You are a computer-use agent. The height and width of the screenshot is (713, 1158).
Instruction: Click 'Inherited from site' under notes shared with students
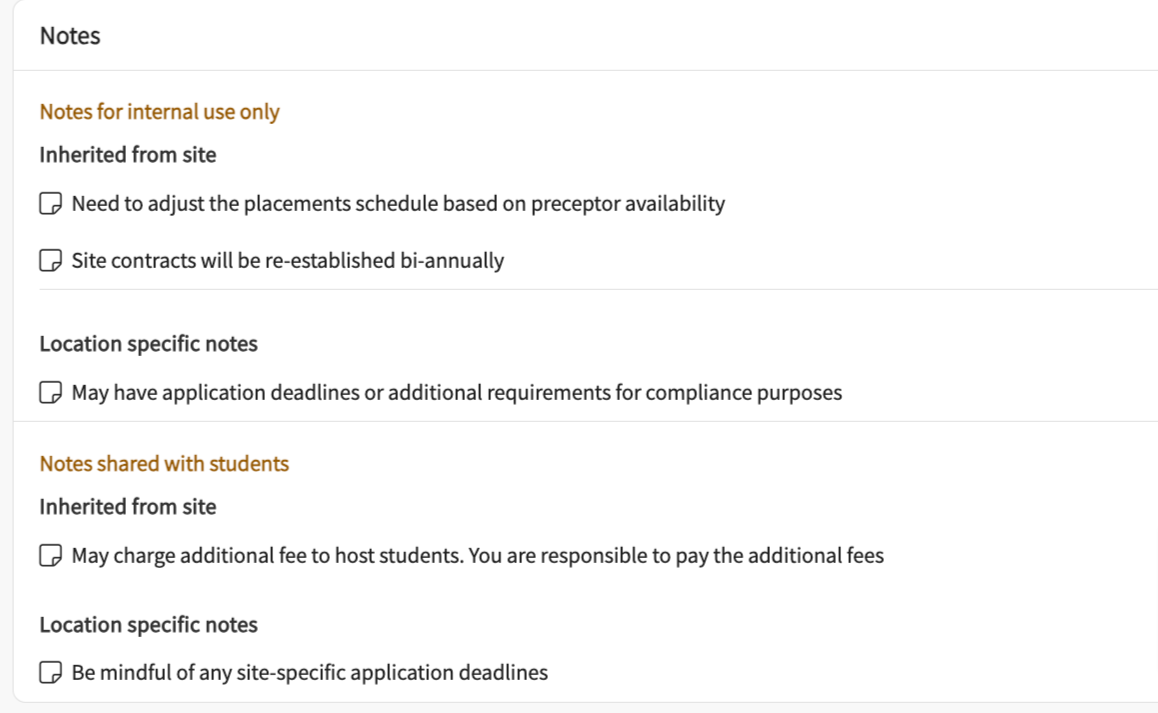point(128,507)
